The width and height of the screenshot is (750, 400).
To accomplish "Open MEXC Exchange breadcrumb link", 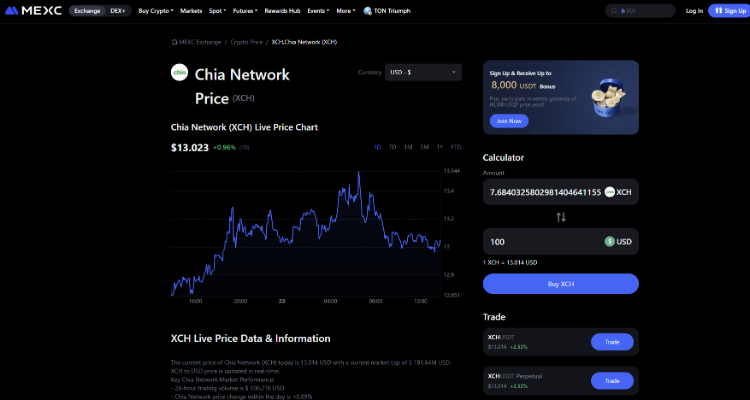I will coord(200,42).
